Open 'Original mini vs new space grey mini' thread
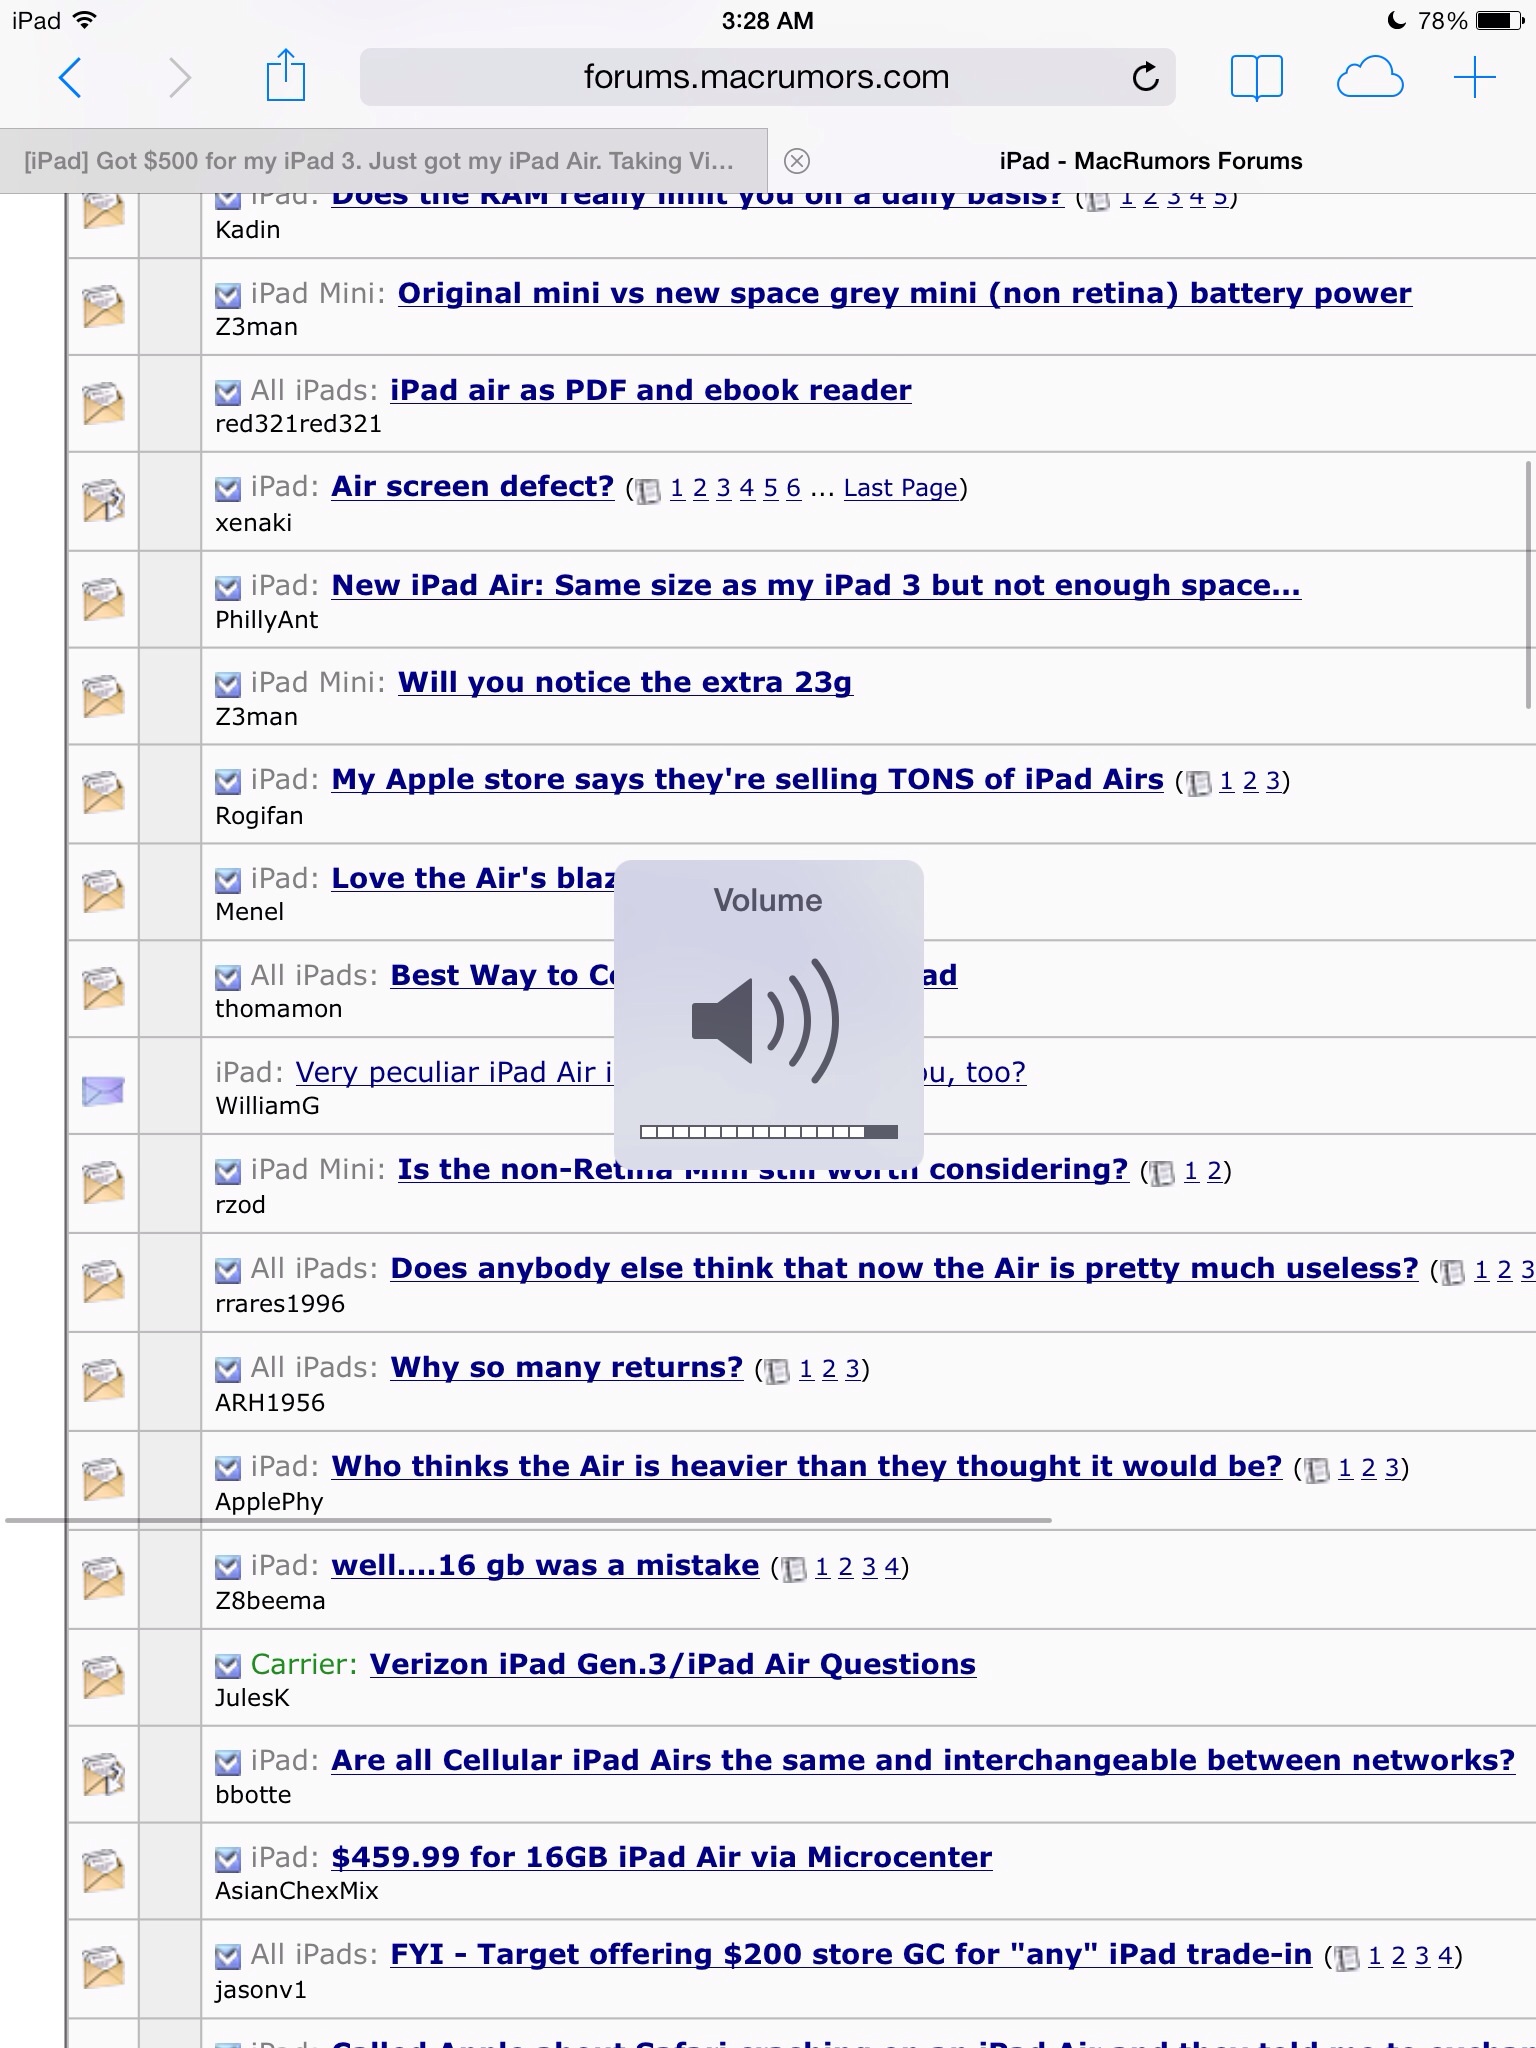This screenshot has height=2048, width=1536. (904, 293)
